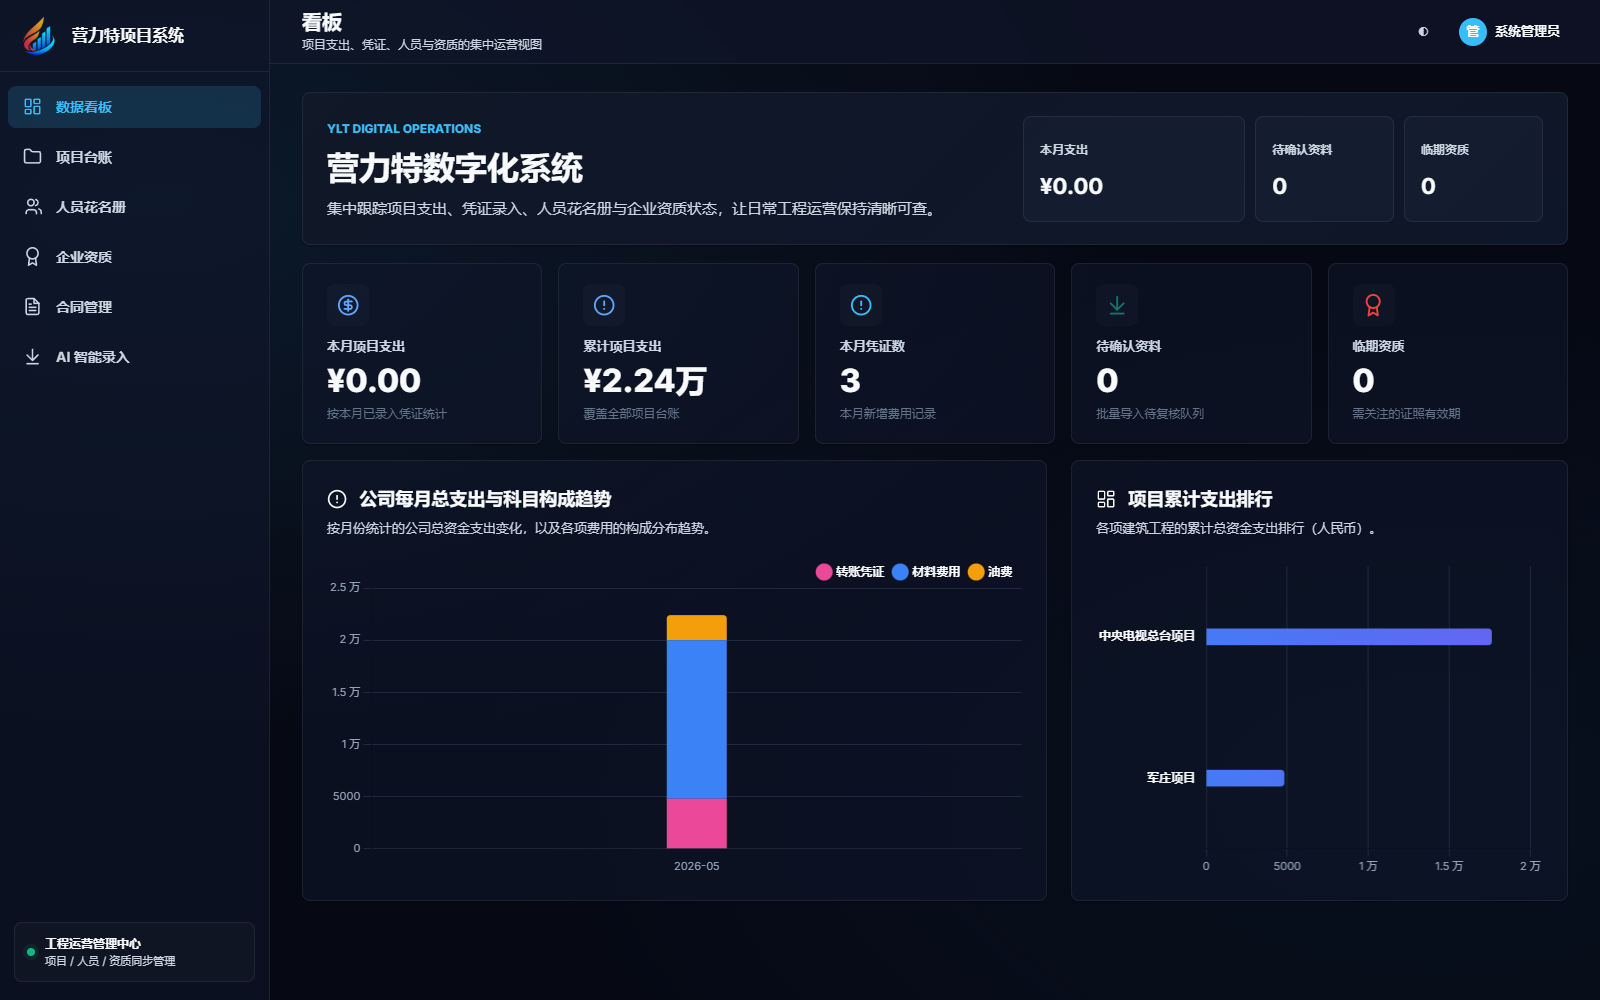The height and width of the screenshot is (1000, 1600).
Task: Click the alert icon on 本月凭证数 card
Action: (861, 305)
